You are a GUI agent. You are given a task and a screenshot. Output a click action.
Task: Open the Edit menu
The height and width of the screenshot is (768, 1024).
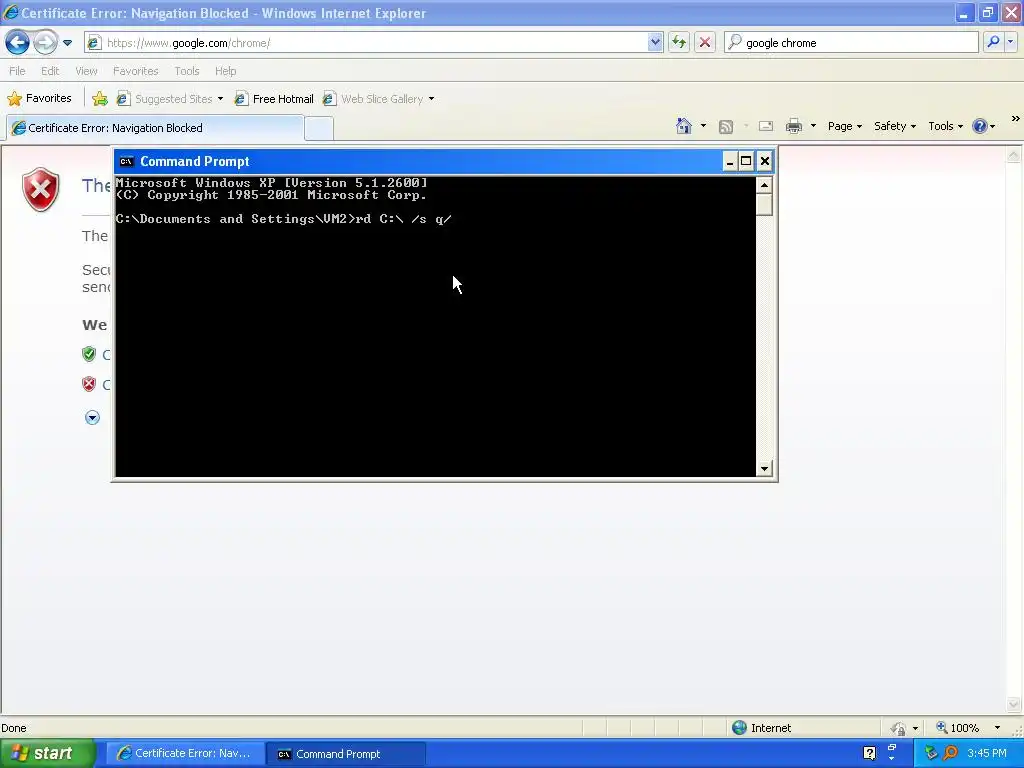pos(50,71)
